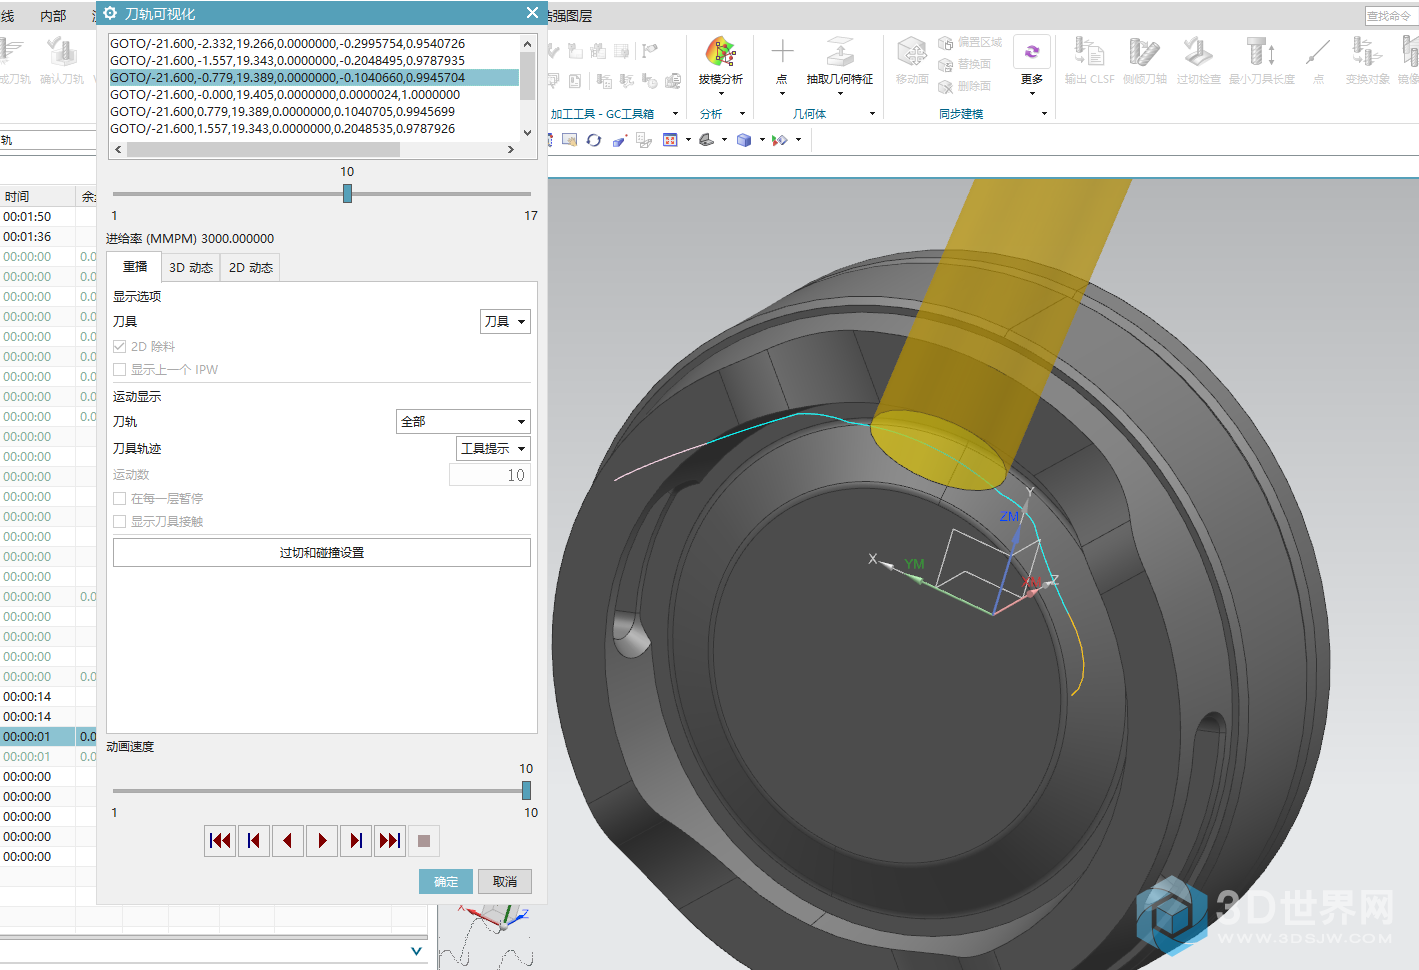This screenshot has height=970, width=1419.
Task: Select the 00:01:50 time row
Action: point(38,216)
